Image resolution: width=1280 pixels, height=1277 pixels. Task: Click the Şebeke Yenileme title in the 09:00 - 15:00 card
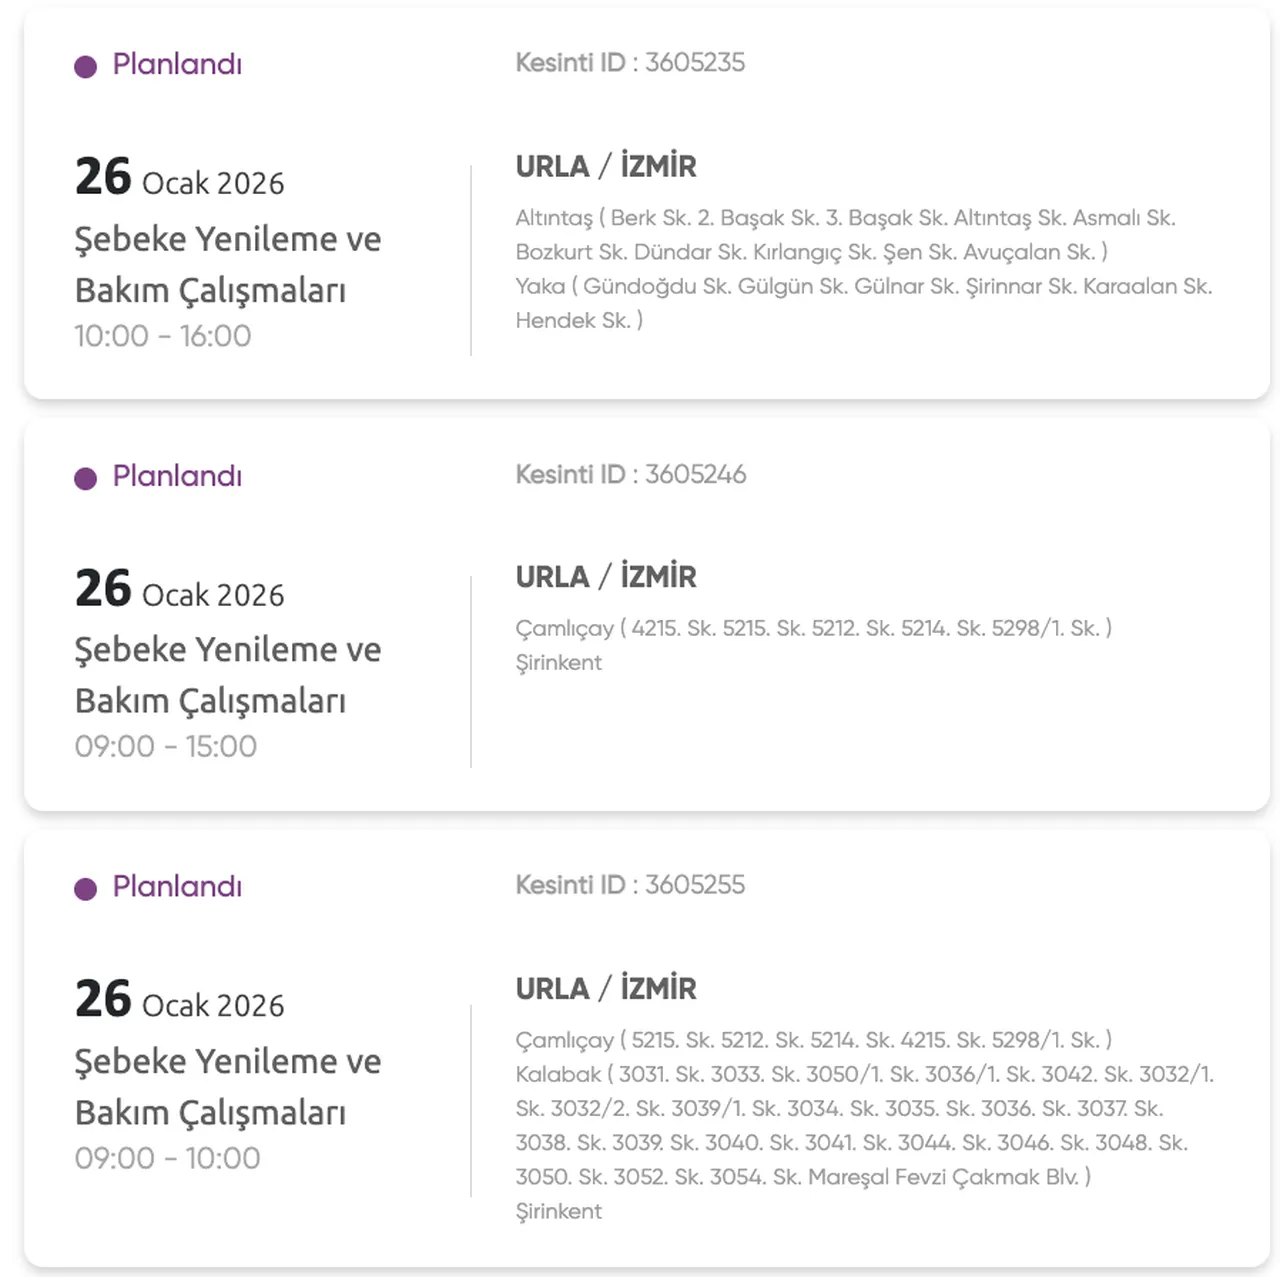point(228,675)
